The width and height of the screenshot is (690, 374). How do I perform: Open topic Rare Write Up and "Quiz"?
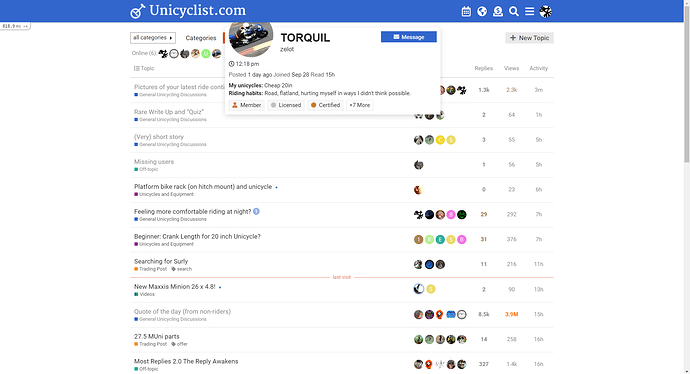tap(169, 112)
